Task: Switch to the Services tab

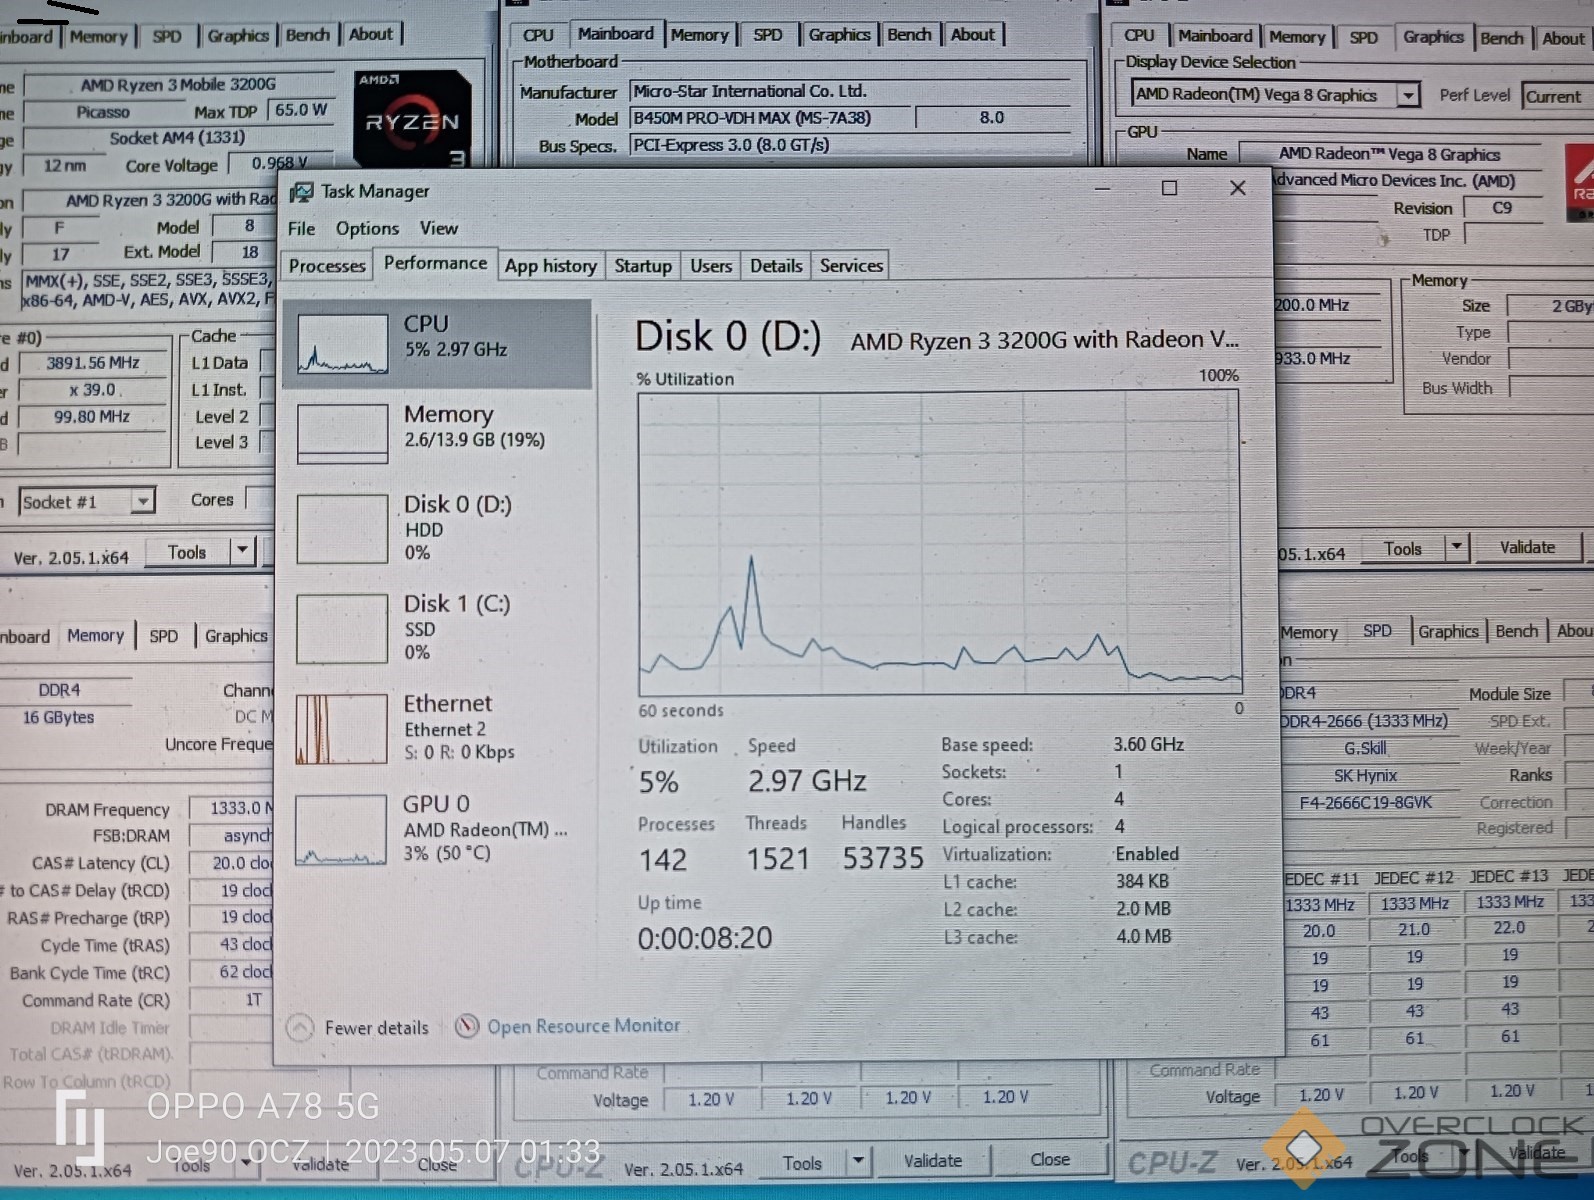Action: 851,266
